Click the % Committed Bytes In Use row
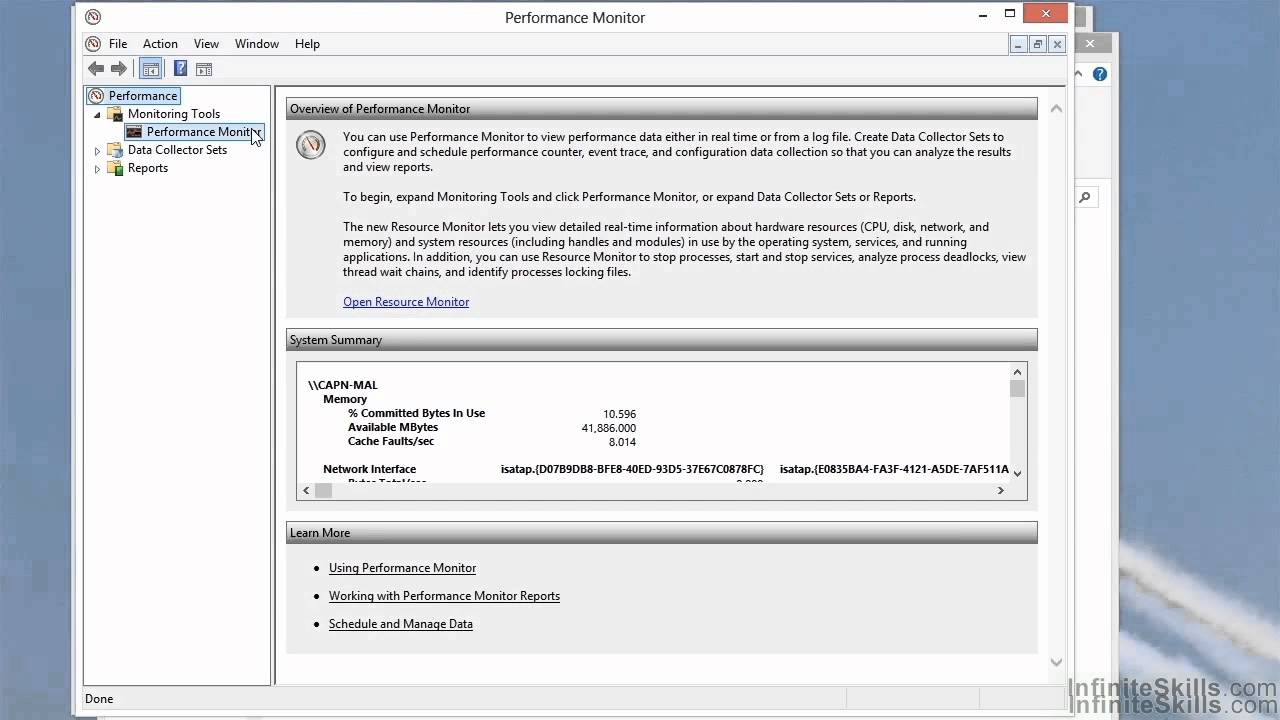This screenshot has width=1280, height=720. (x=492, y=413)
